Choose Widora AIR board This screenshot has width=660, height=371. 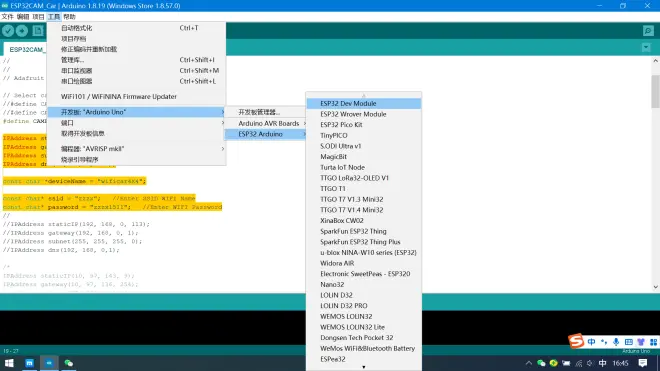(364, 263)
